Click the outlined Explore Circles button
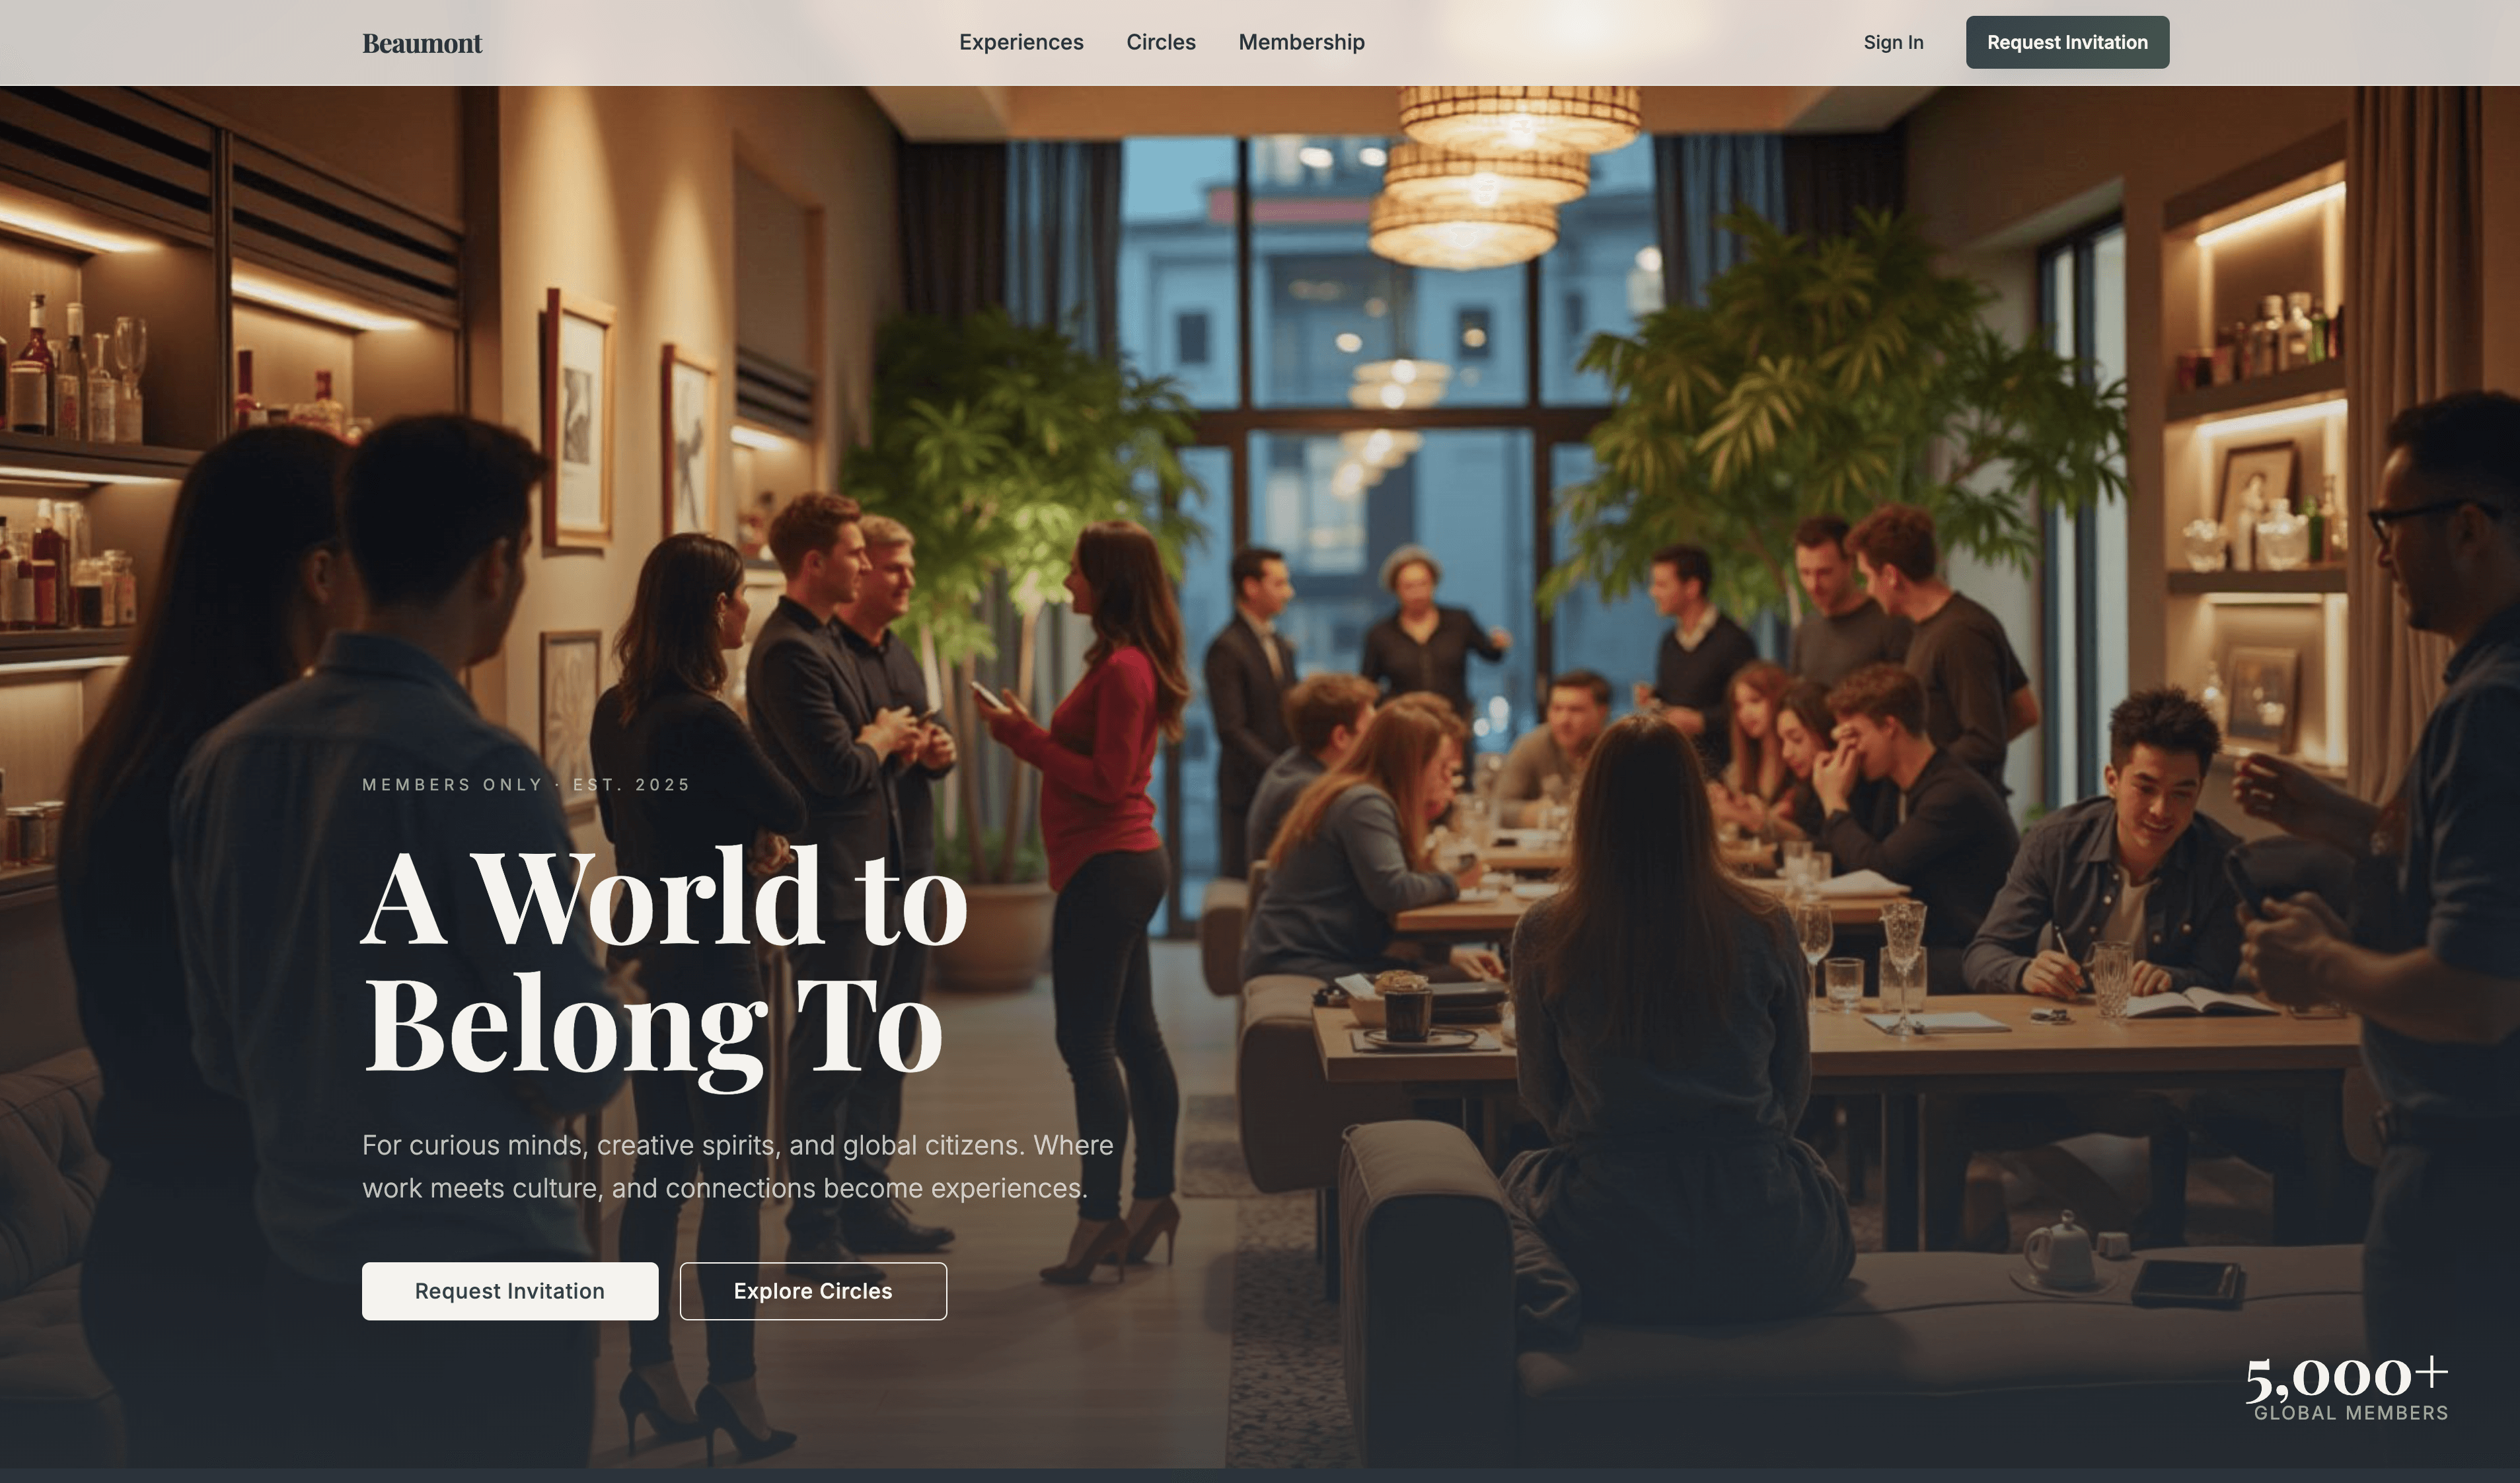 pos(813,1290)
